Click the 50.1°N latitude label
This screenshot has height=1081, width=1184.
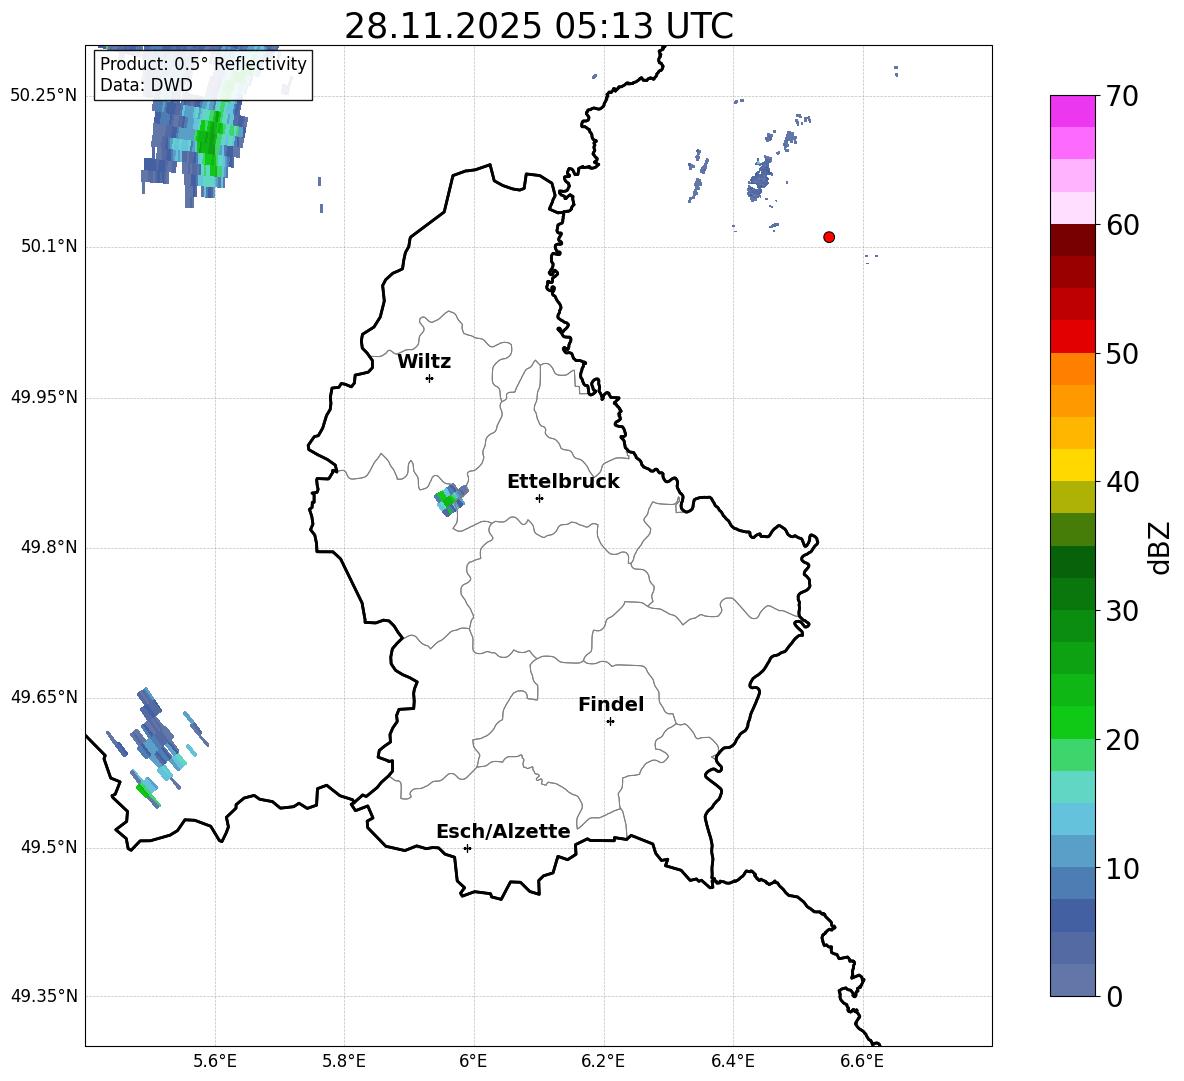pos(49,247)
